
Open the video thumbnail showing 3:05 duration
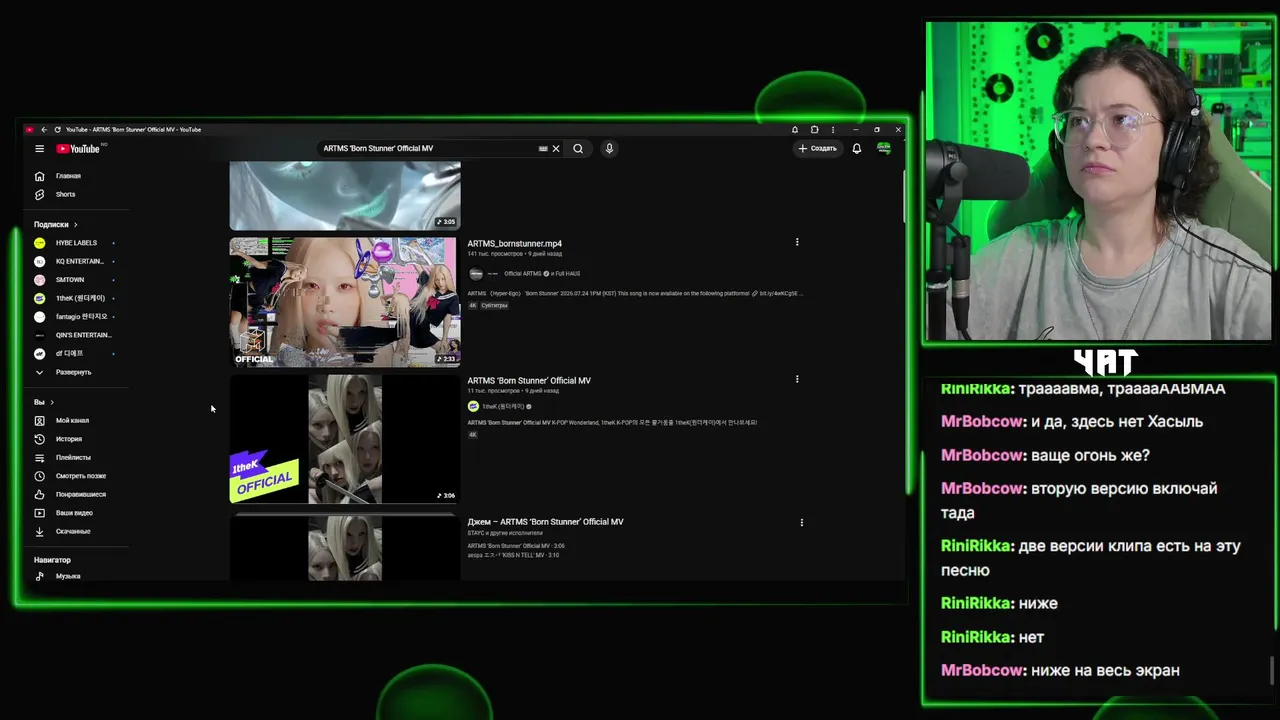pyautogui.click(x=345, y=196)
